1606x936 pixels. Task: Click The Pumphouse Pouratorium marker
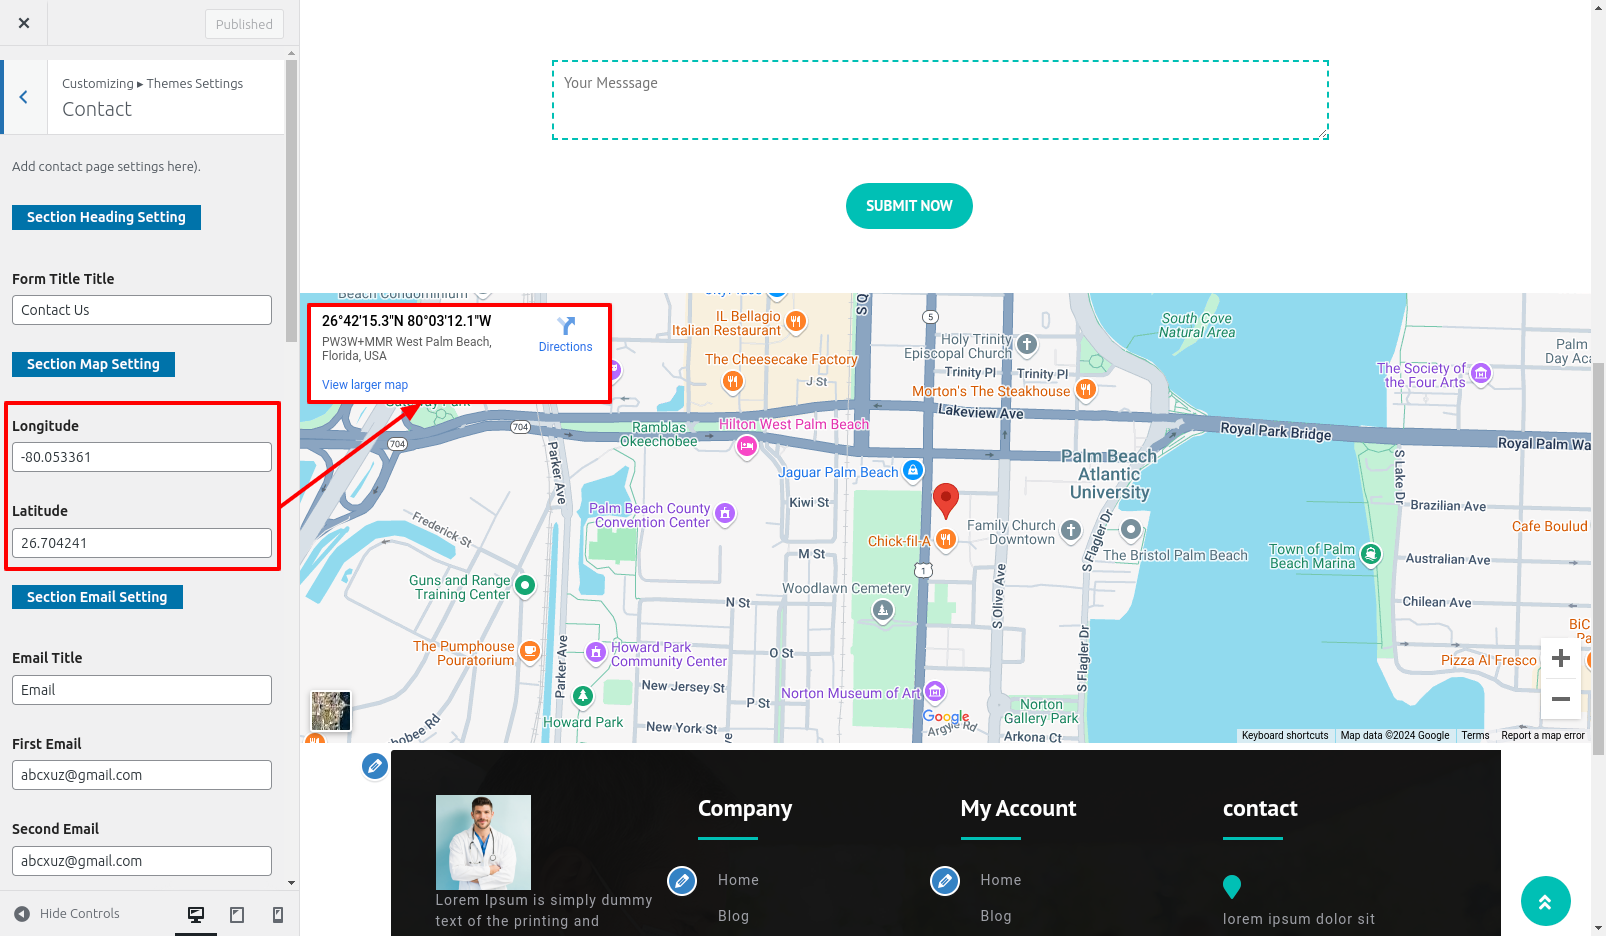click(530, 651)
